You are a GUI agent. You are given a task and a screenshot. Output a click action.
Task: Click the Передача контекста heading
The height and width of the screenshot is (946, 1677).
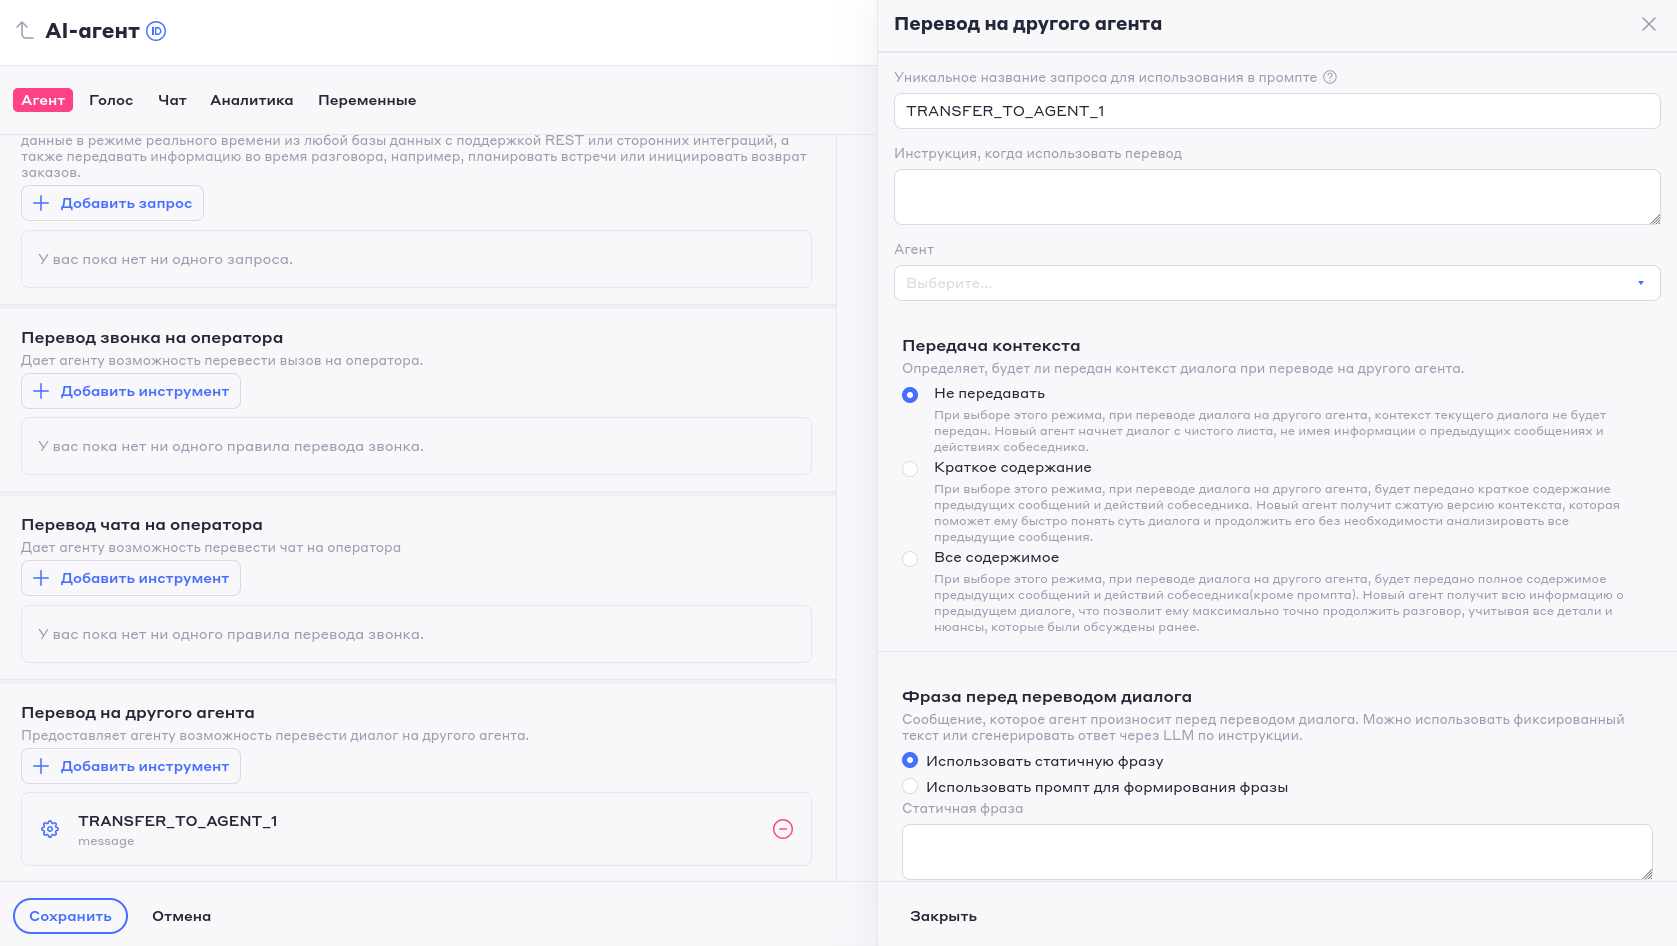click(991, 346)
